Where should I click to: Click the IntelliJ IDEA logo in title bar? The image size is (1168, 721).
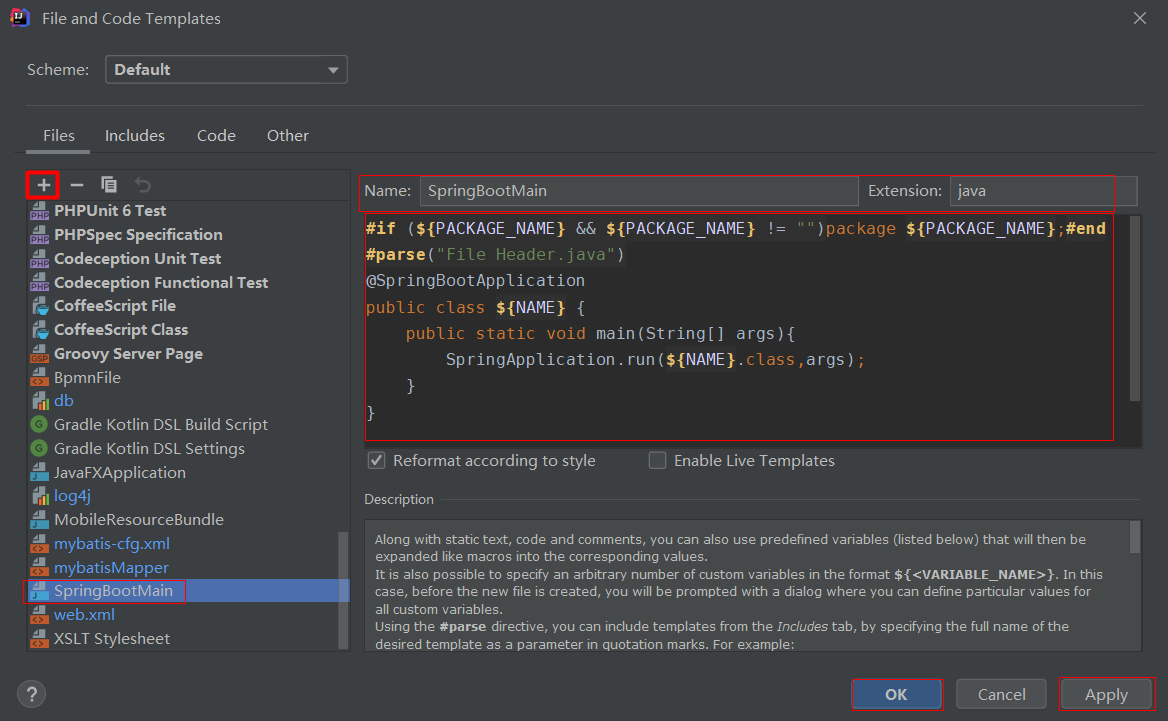tap(20, 18)
